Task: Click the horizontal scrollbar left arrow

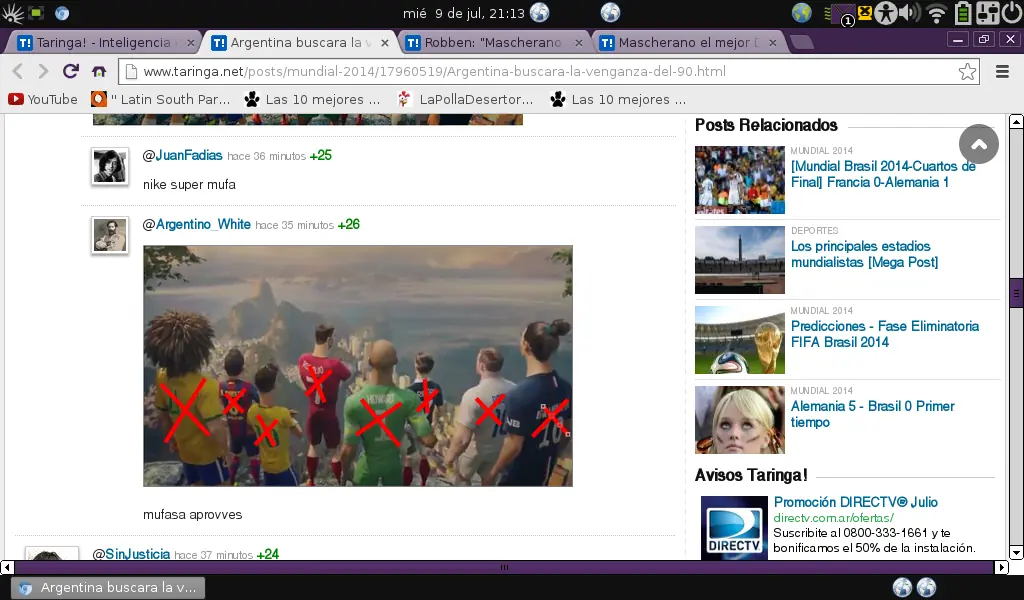Action: click(7, 567)
